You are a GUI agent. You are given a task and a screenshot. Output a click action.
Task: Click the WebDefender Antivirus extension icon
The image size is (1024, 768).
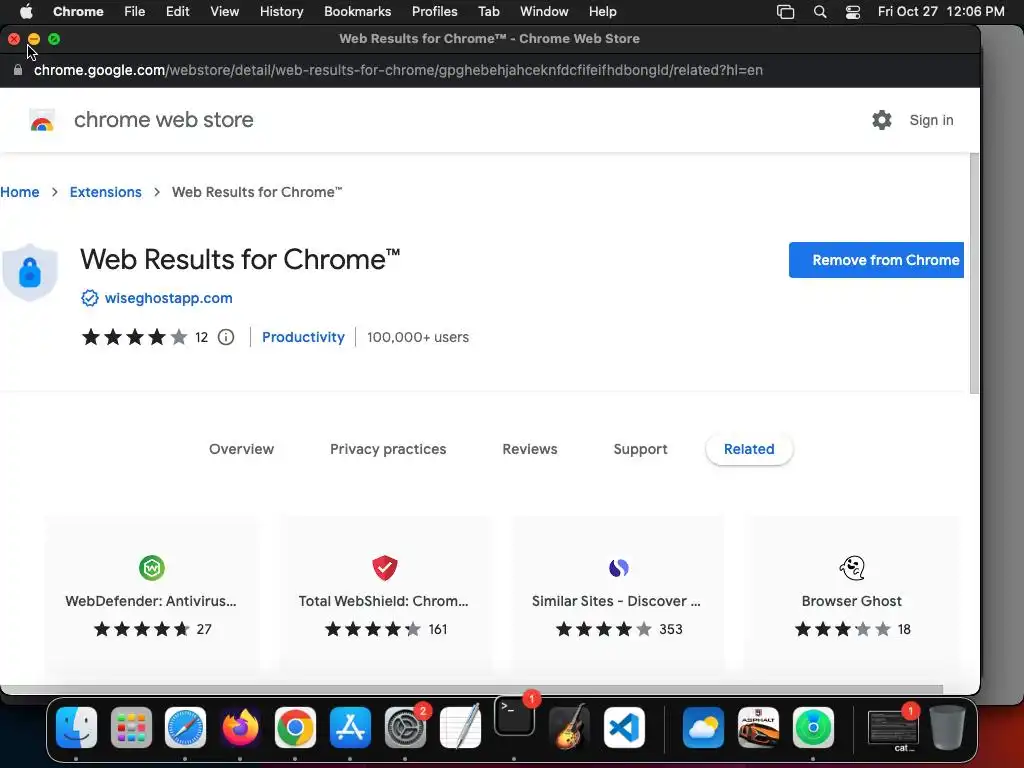coord(152,568)
